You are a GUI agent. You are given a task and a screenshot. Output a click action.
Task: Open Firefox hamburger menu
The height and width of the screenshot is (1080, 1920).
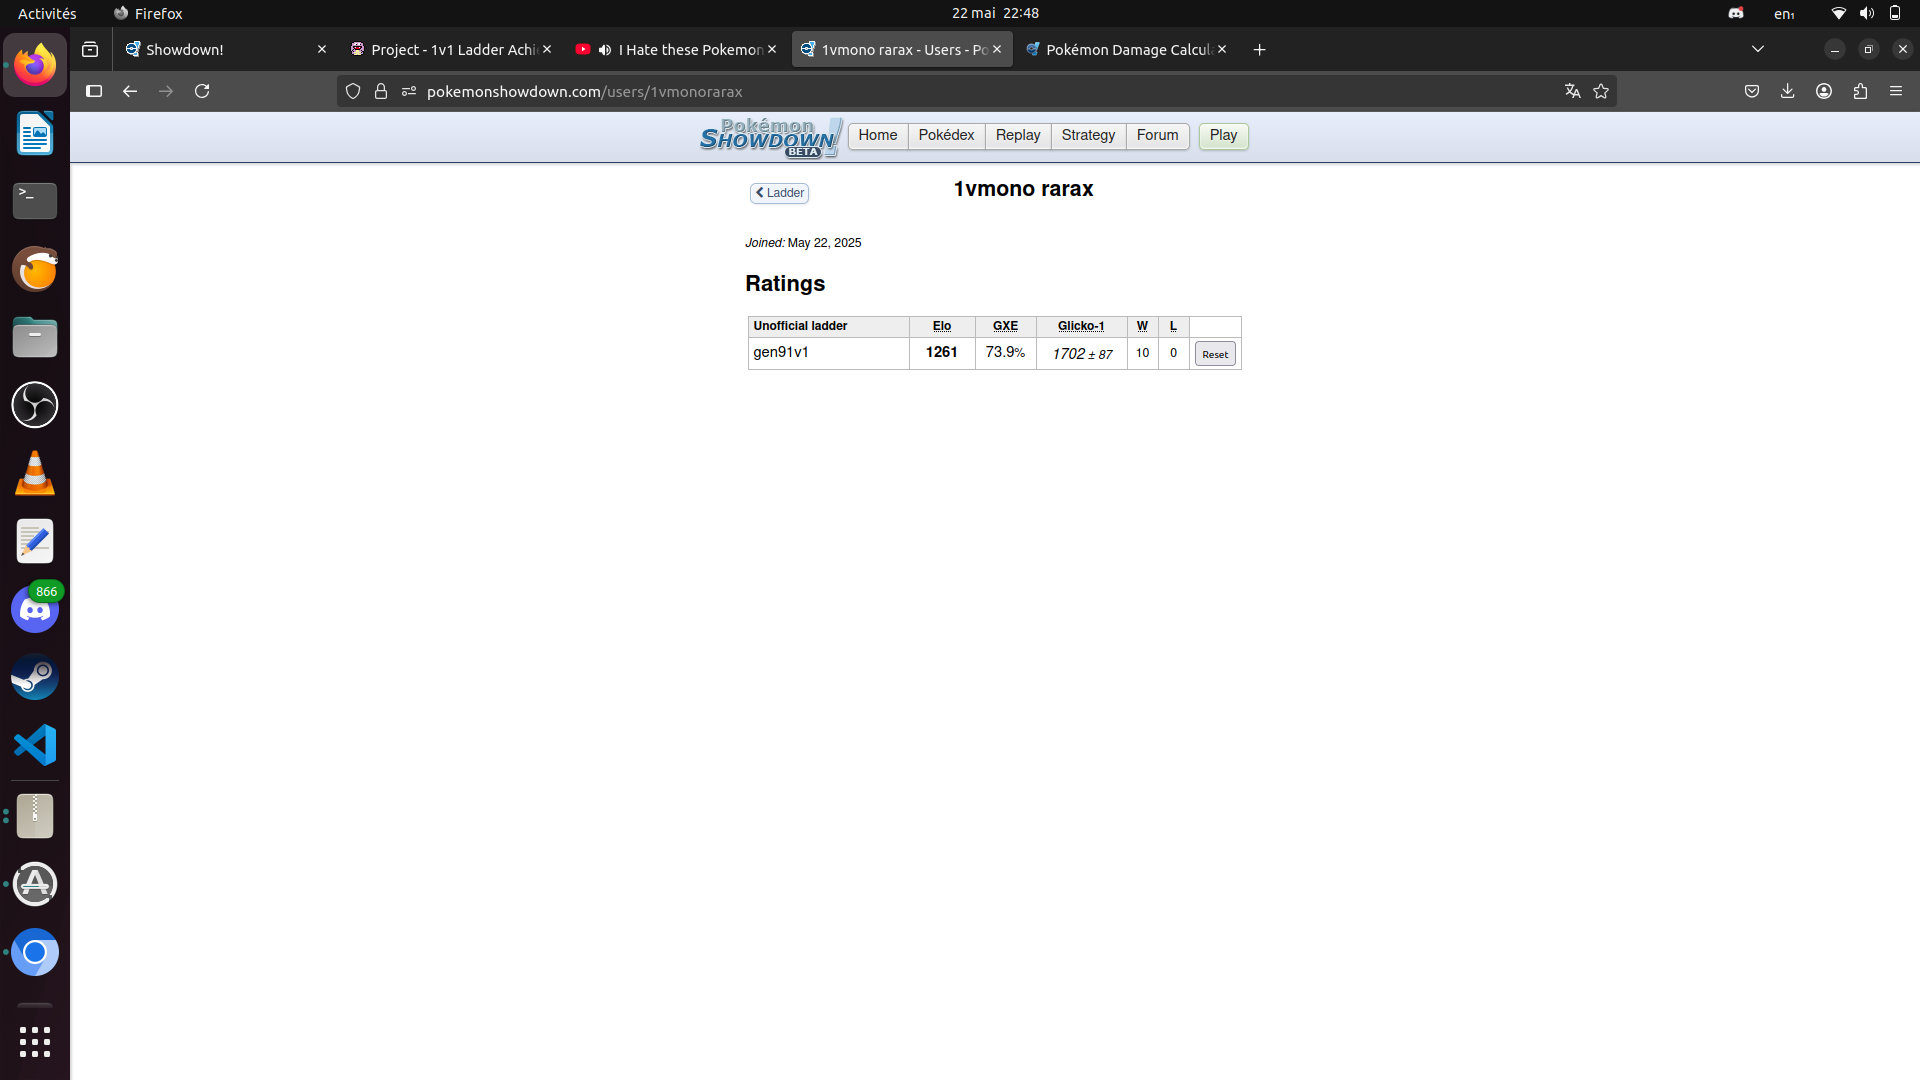tap(1896, 91)
